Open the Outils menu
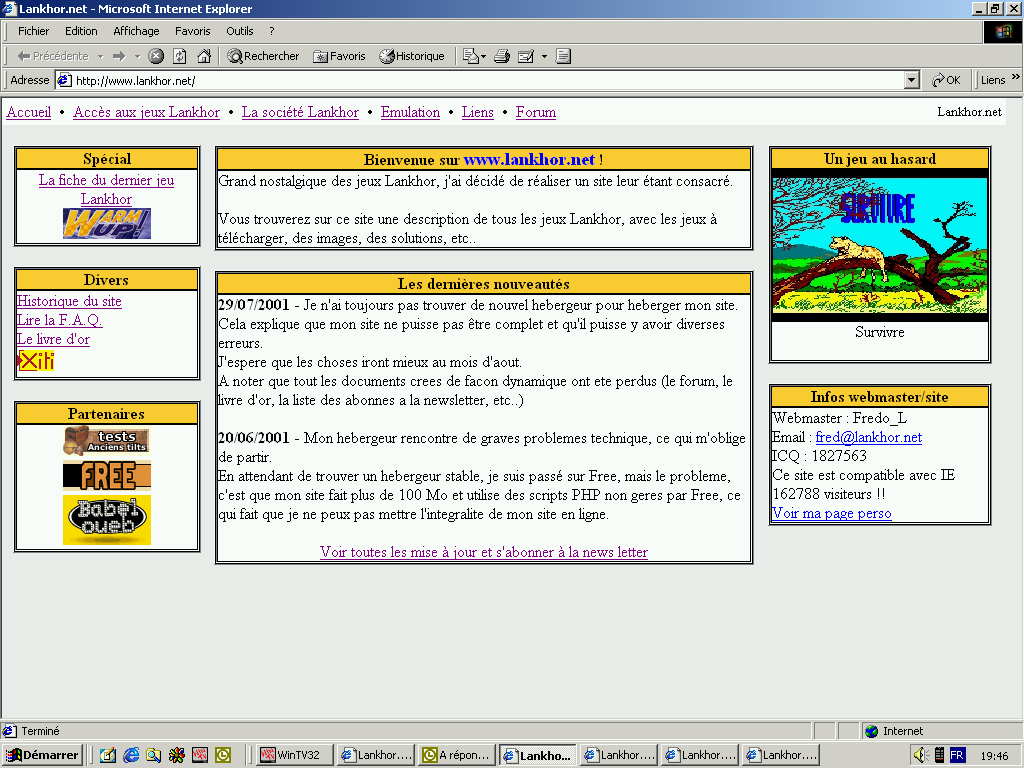Screen dimensions: 1024x768 (x=240, y=31)
